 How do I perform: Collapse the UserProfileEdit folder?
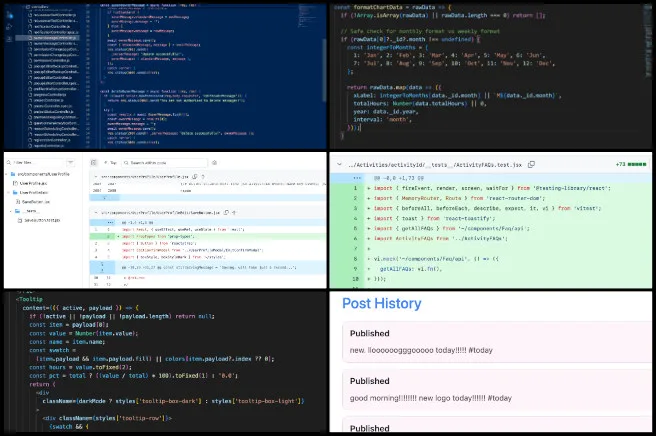9,192
